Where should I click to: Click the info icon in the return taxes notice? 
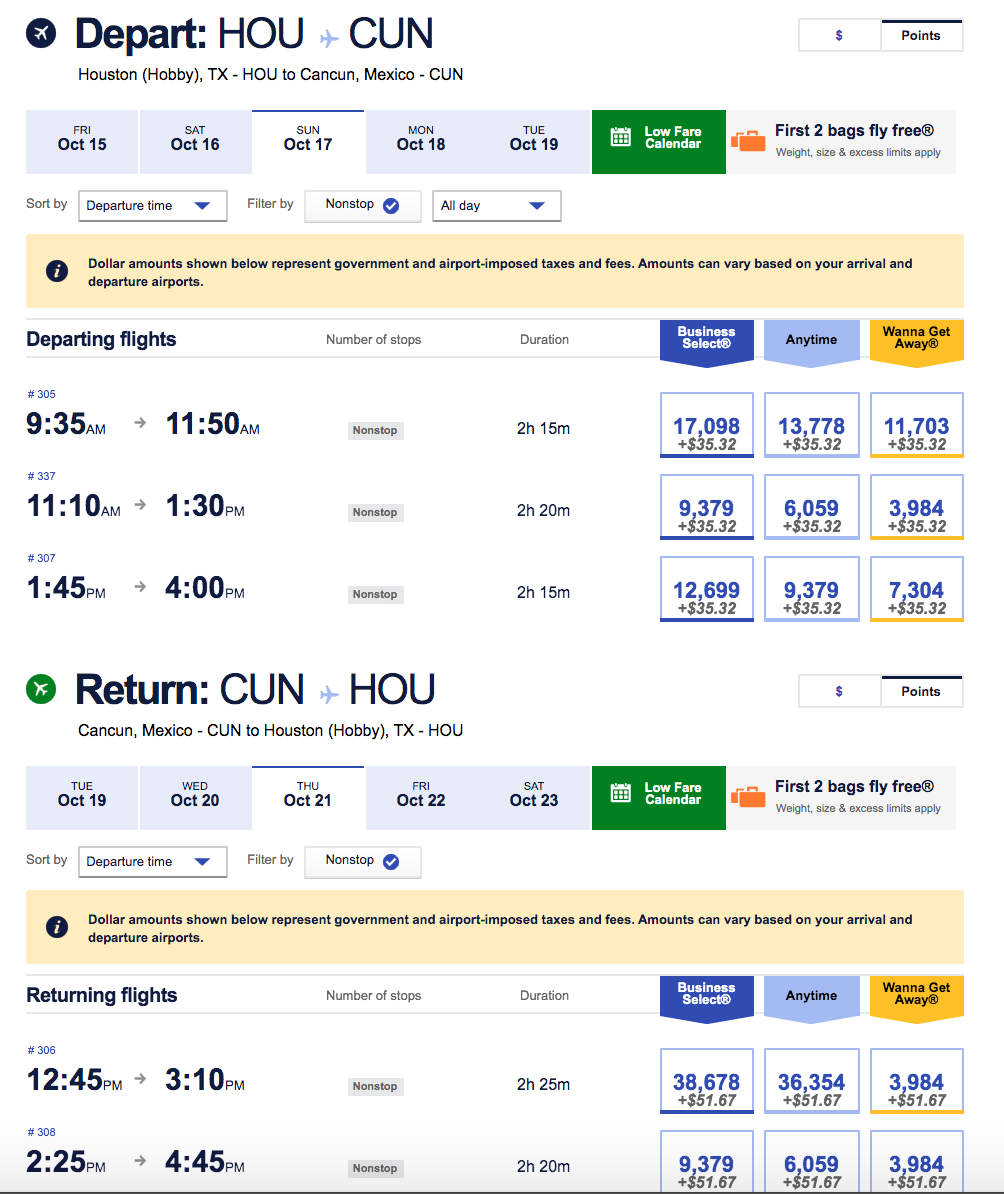coord(58,927)
